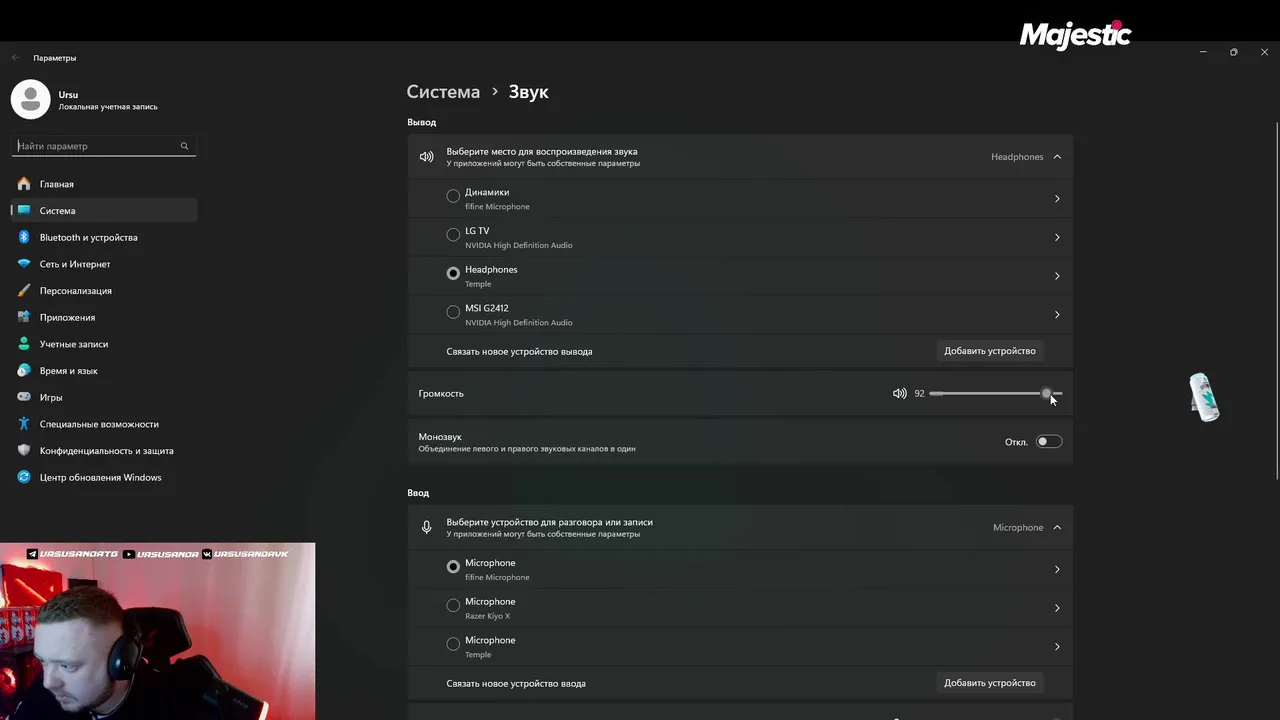Click the Bluetooth и устройства icon
1280x720 pixels.
(24, 237)
